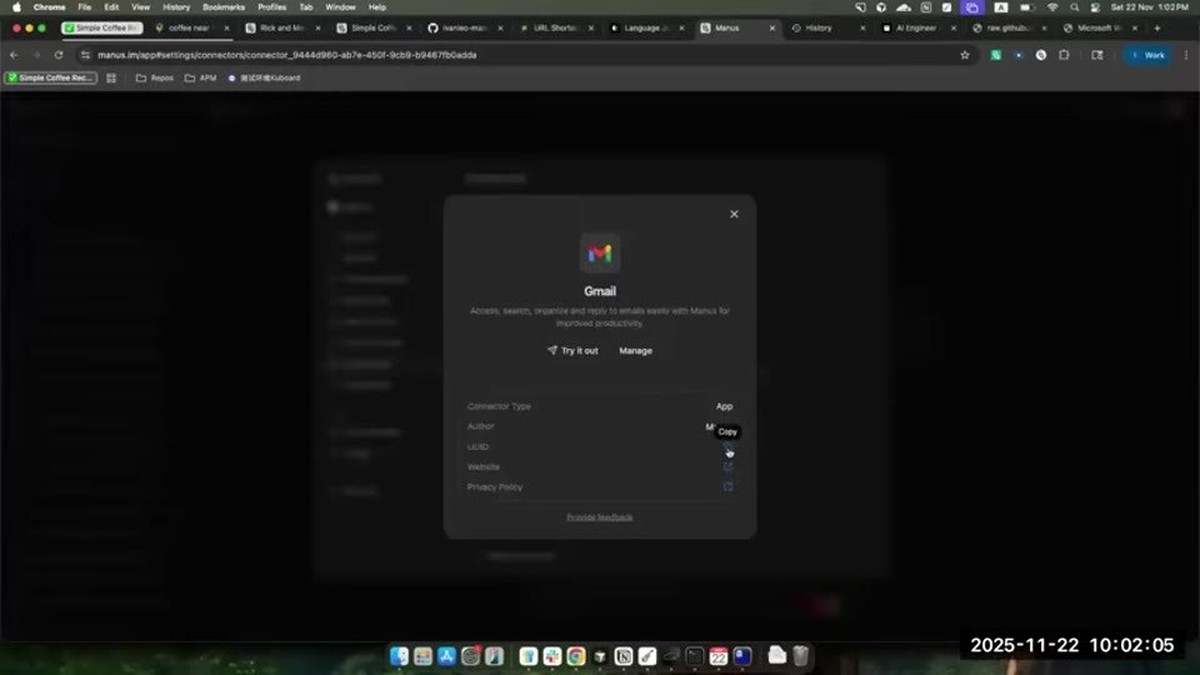Open a new browser tab with plus

tap(1158, 28)
